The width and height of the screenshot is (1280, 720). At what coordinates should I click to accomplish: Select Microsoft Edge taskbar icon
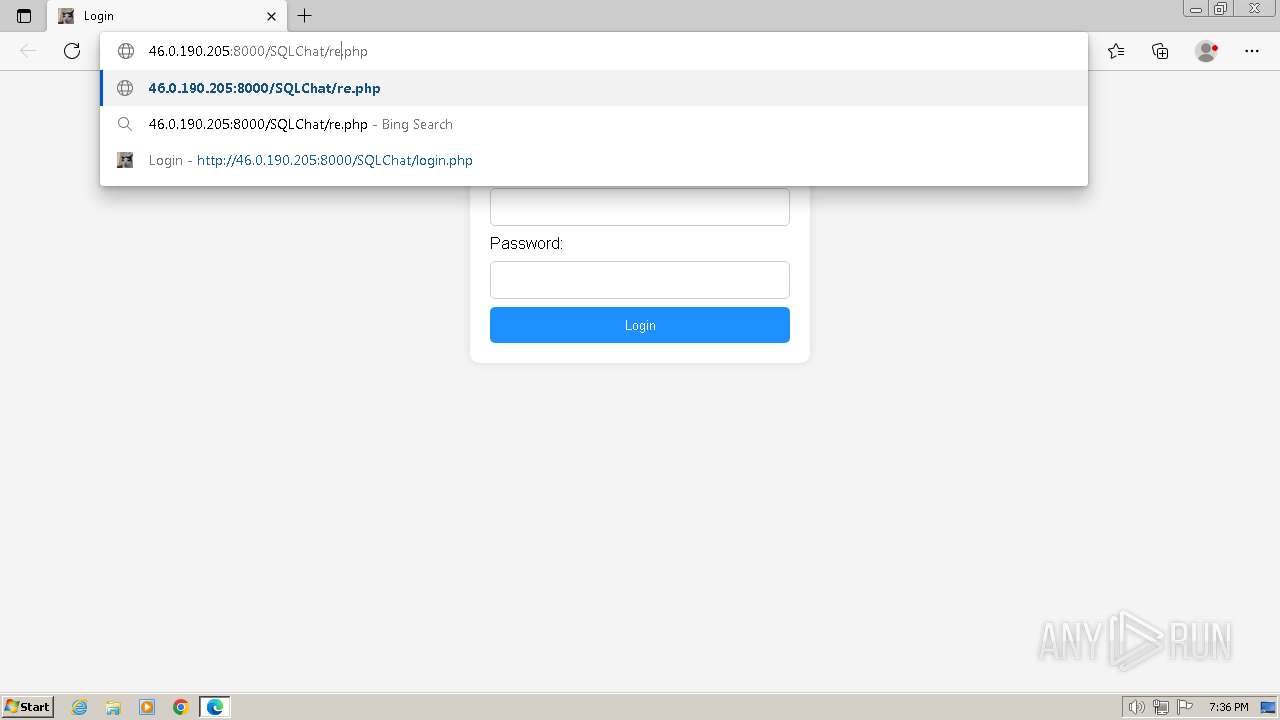[215, 707]
